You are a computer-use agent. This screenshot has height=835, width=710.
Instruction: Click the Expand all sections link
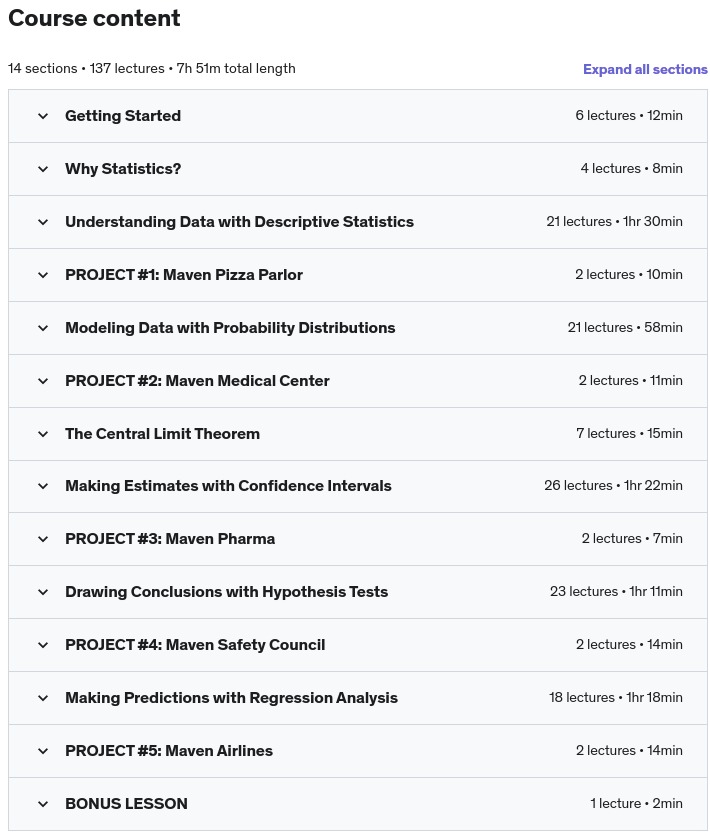click(x=645, y=69)
